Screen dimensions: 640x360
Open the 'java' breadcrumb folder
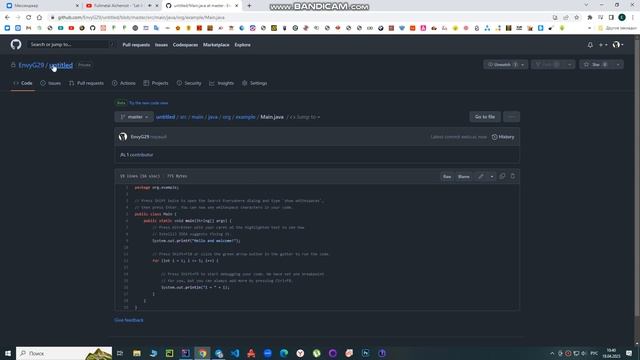[x=213, y=117]
